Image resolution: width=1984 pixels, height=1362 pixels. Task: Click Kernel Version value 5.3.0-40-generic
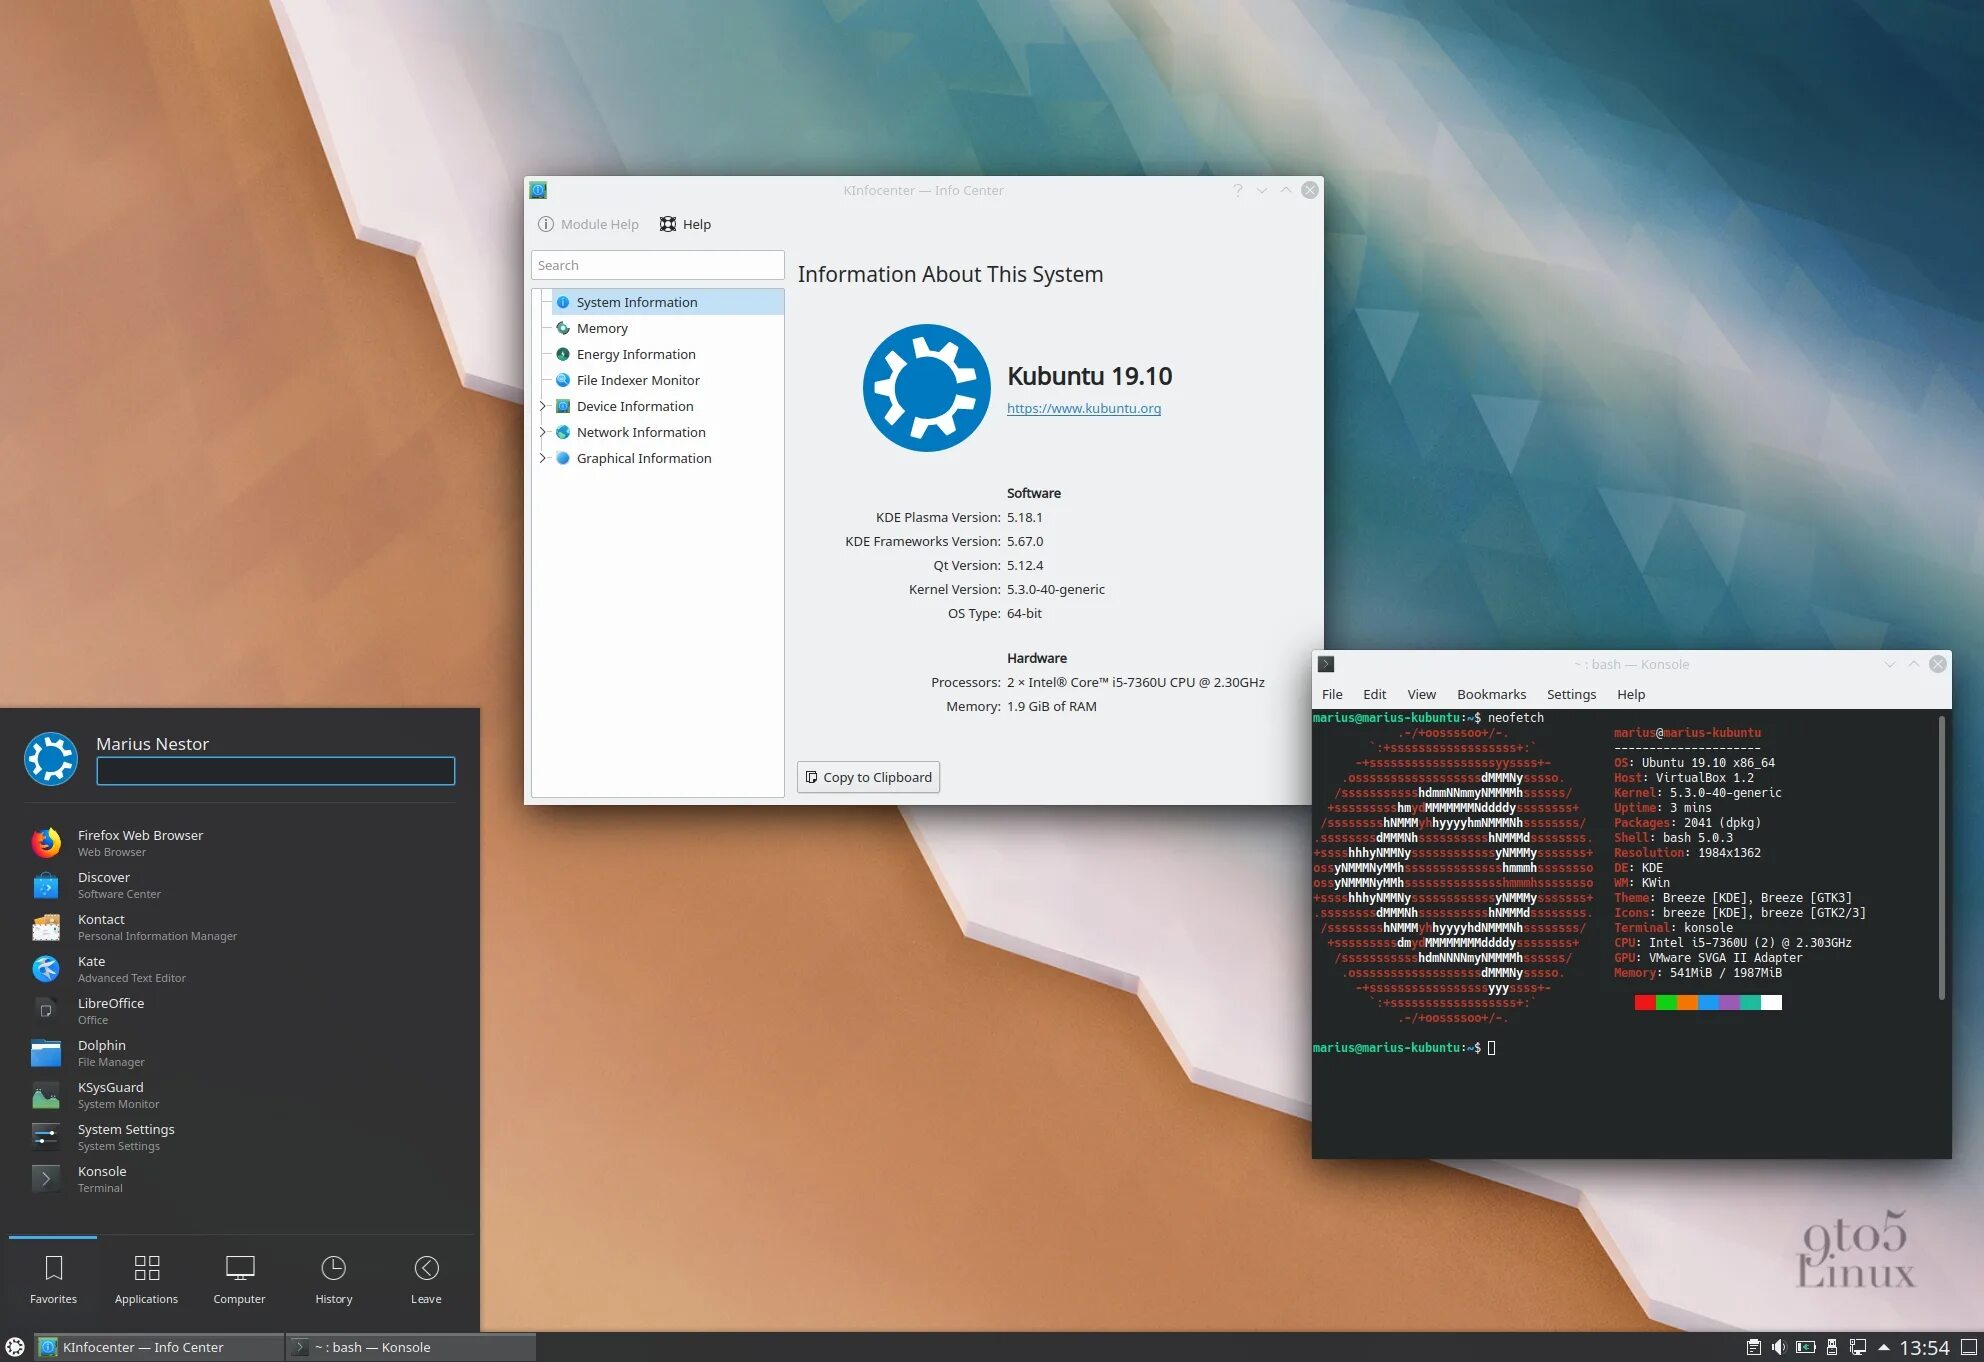coord(1056,589)
